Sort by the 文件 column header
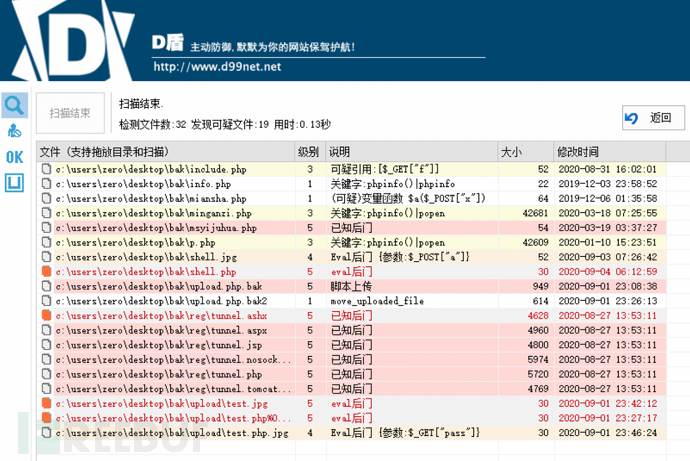The height and width of the screenshot is (461, 690). (165, 152)
